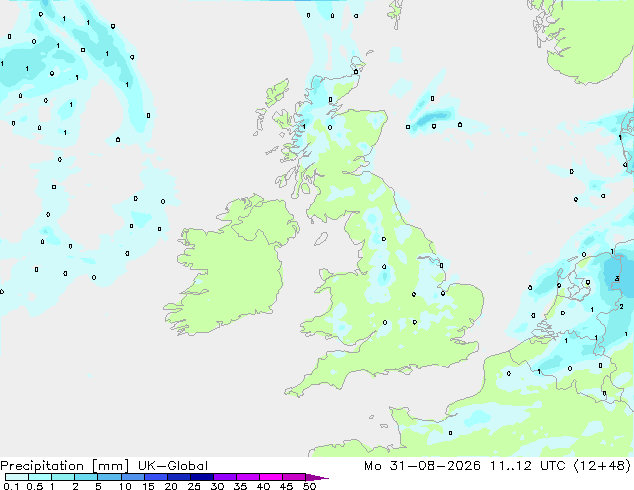
Task: Click the Shetland Islands outline at top
Action: pos(396,14)
